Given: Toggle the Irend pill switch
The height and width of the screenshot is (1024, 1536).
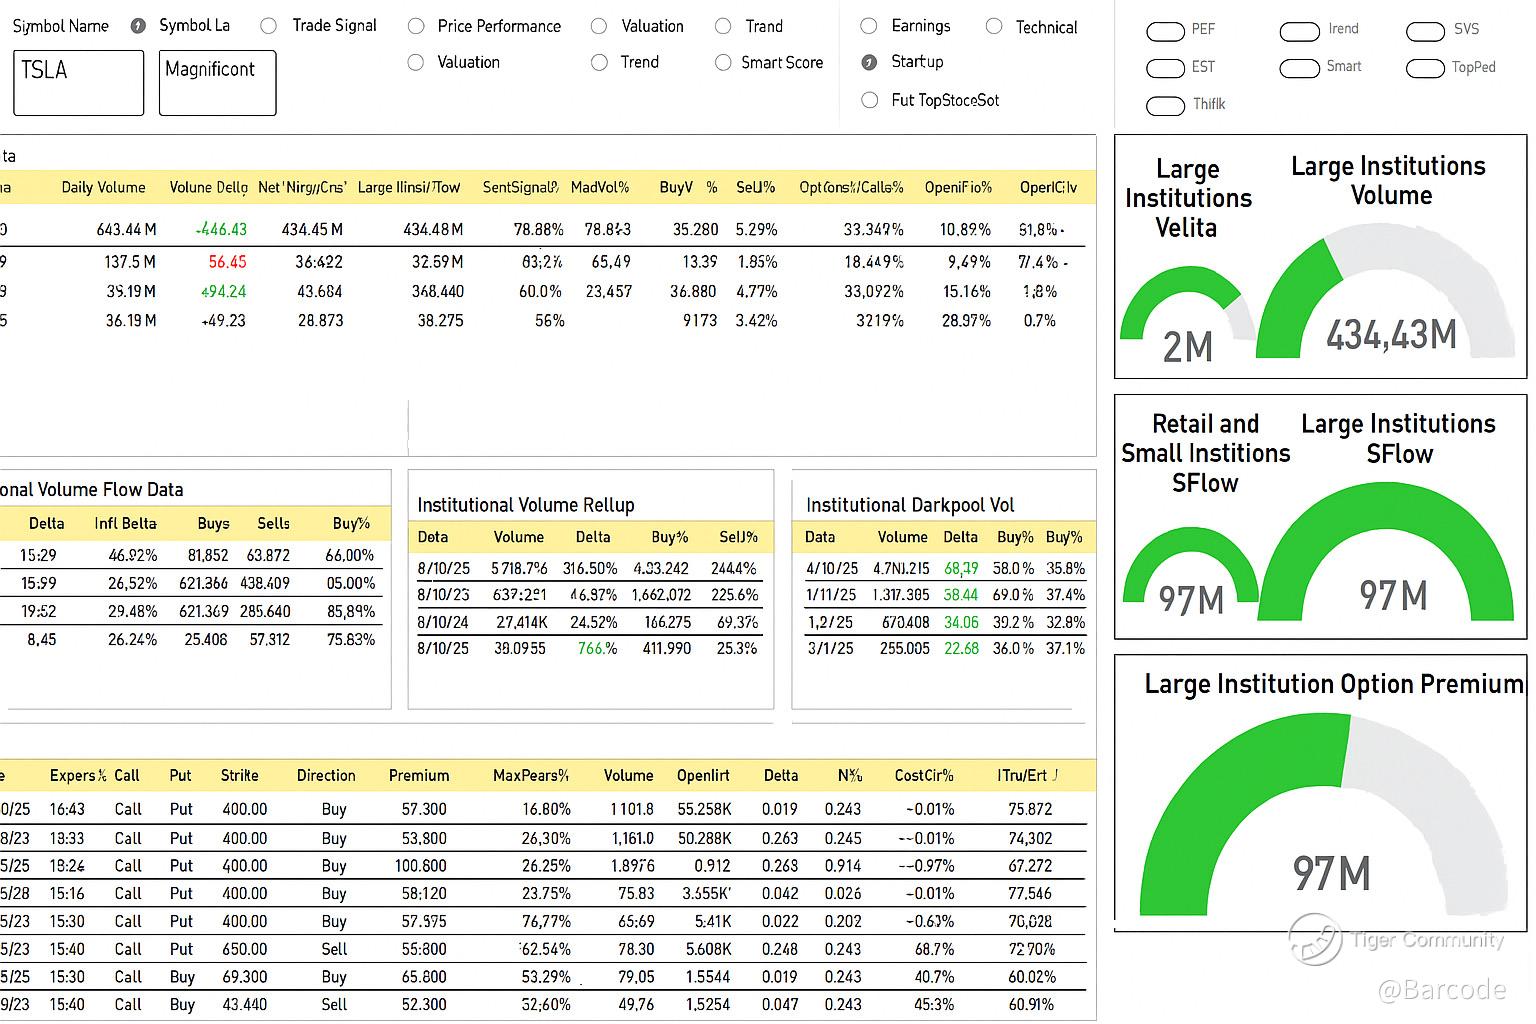Looking at the screenshot, I should pos(1299,31).
